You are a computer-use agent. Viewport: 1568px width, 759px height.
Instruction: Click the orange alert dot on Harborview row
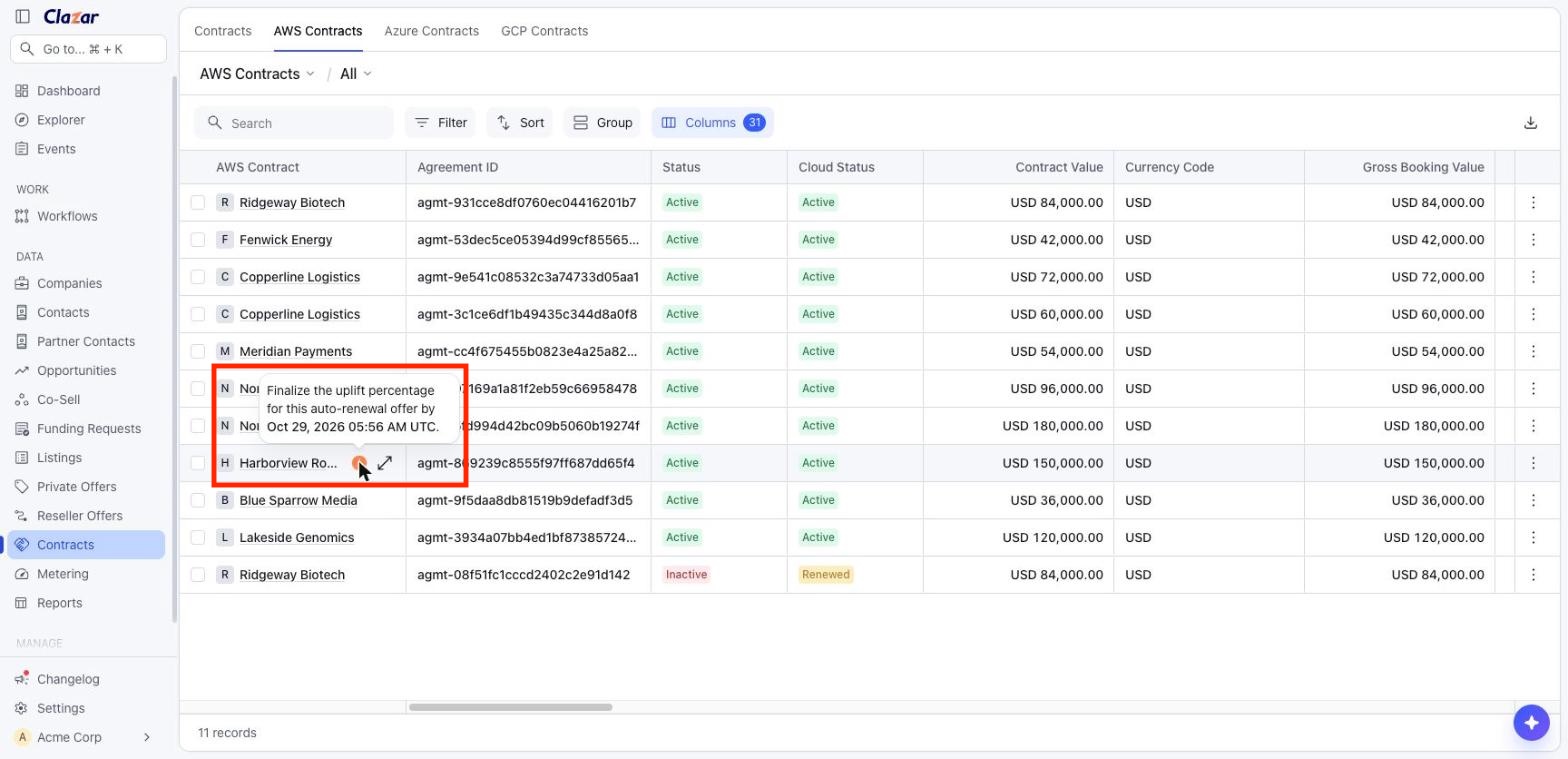(359, 463)
